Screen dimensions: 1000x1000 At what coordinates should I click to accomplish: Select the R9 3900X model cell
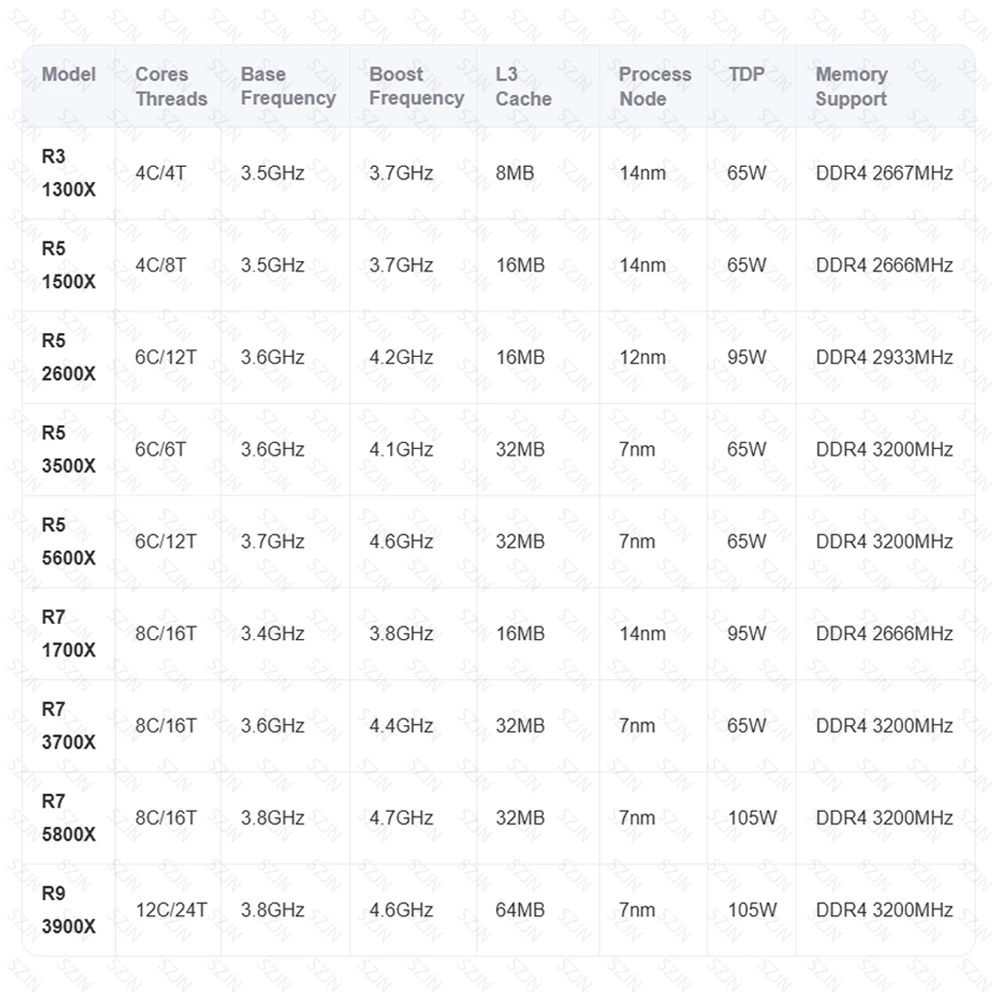(x=69, y=910)
